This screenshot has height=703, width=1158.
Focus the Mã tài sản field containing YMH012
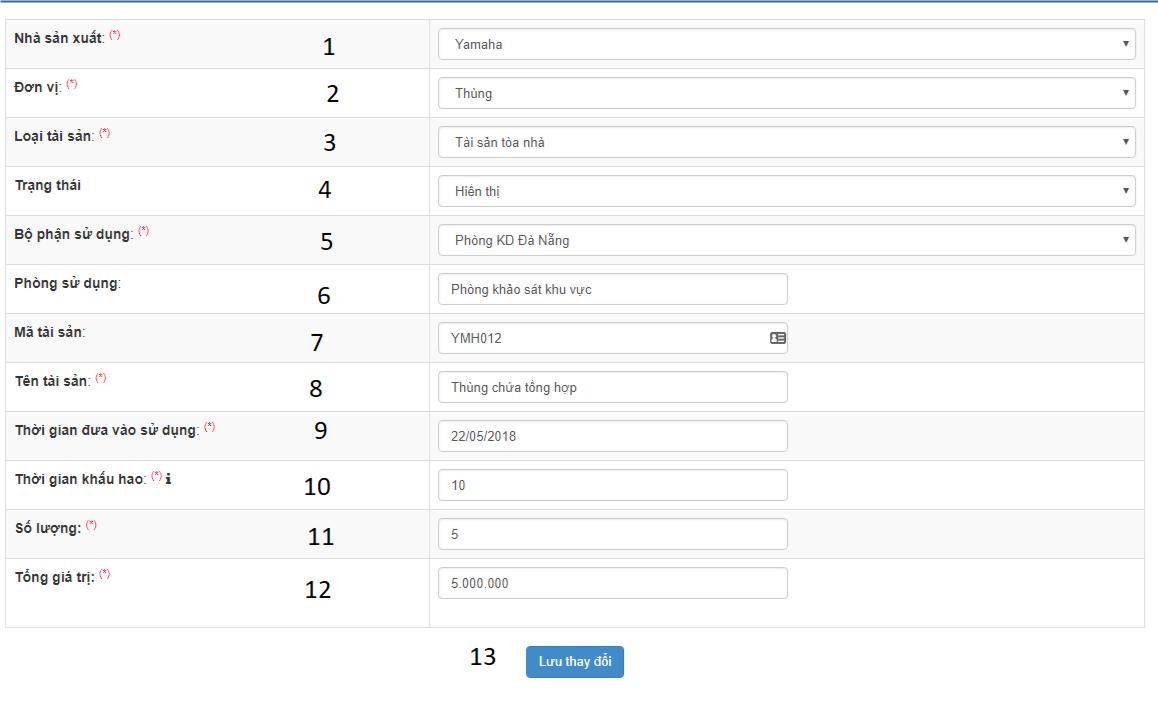pos(600,338)
